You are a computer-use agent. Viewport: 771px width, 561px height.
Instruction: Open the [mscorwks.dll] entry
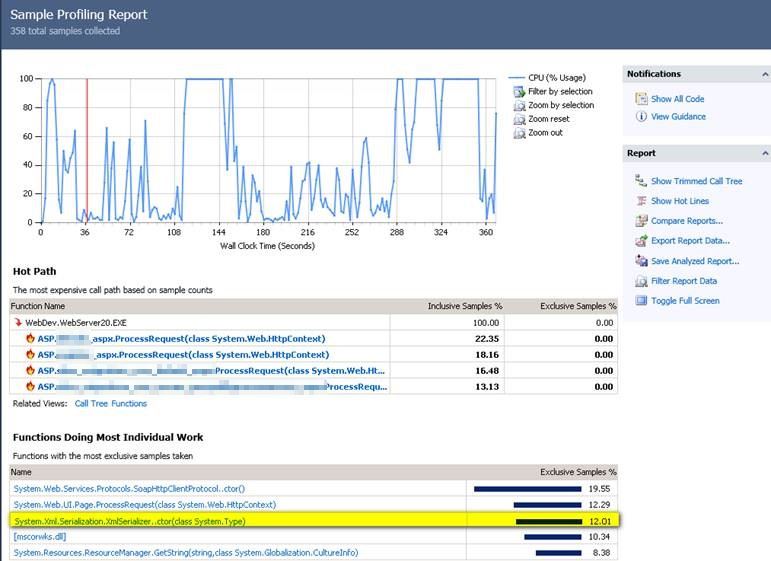pyautogui.click(x=40, y=537)
